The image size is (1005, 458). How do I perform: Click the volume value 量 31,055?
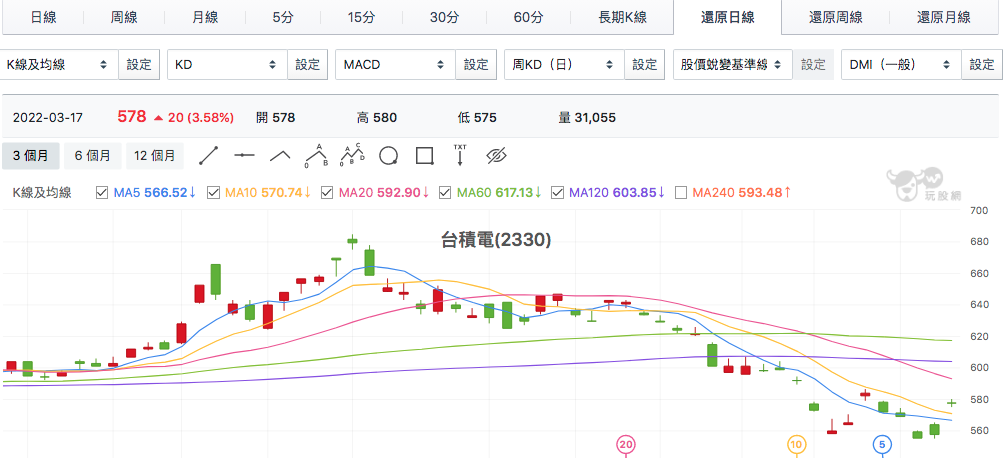coord(587,118)
